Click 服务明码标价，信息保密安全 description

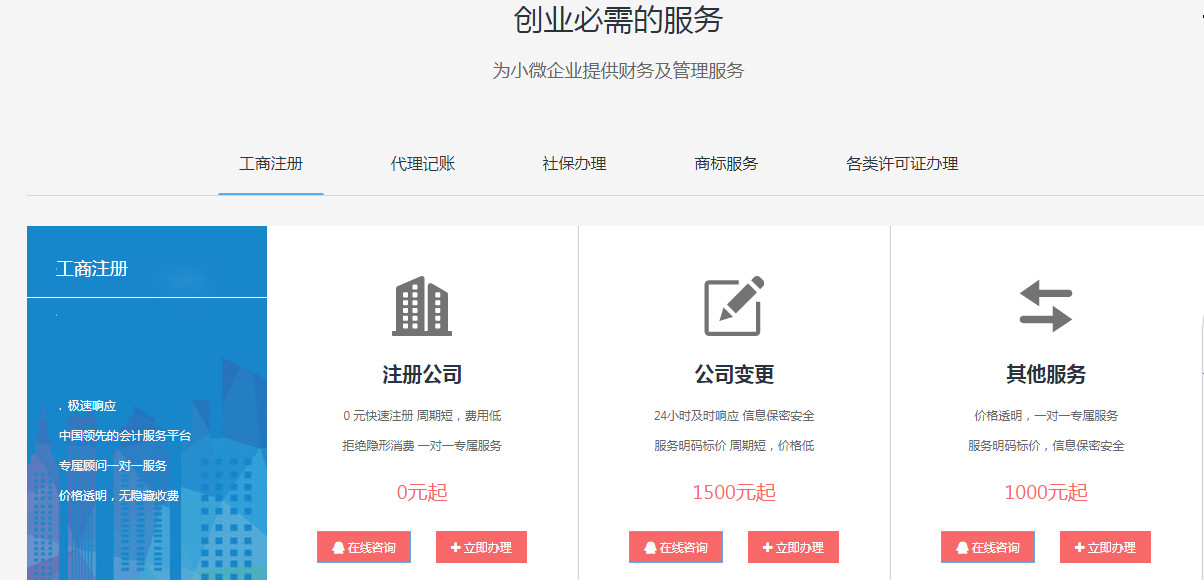pos(1046,446)
